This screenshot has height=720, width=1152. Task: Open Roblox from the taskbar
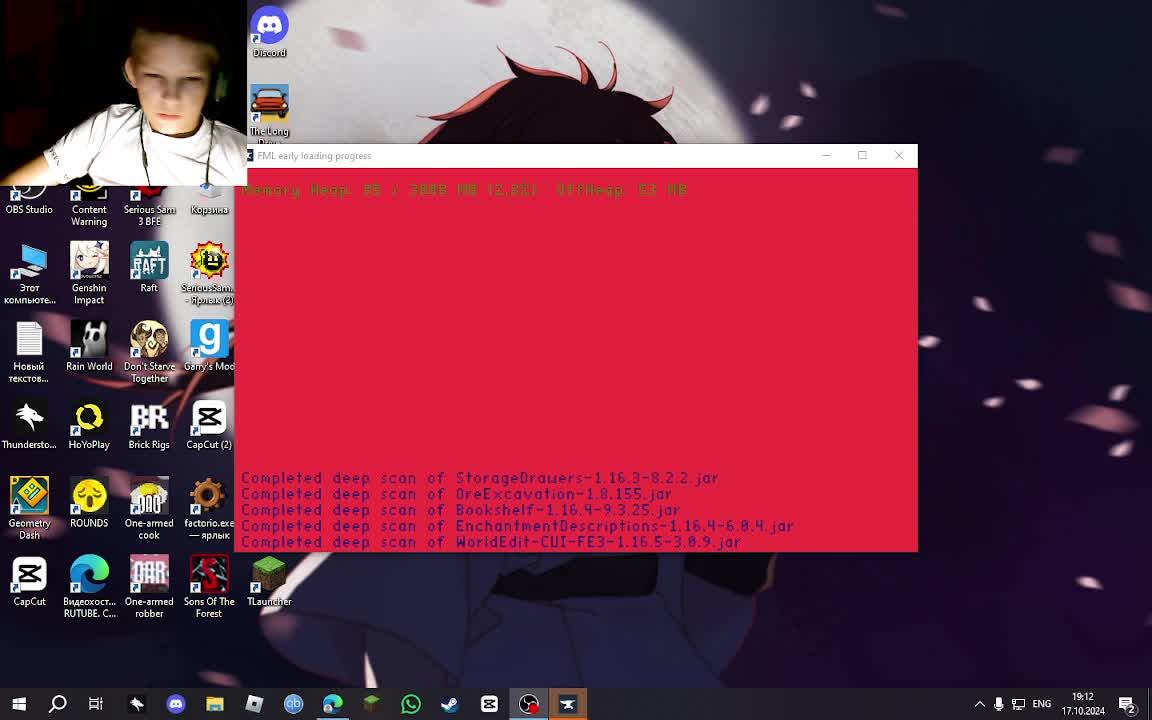coord(254,705)
